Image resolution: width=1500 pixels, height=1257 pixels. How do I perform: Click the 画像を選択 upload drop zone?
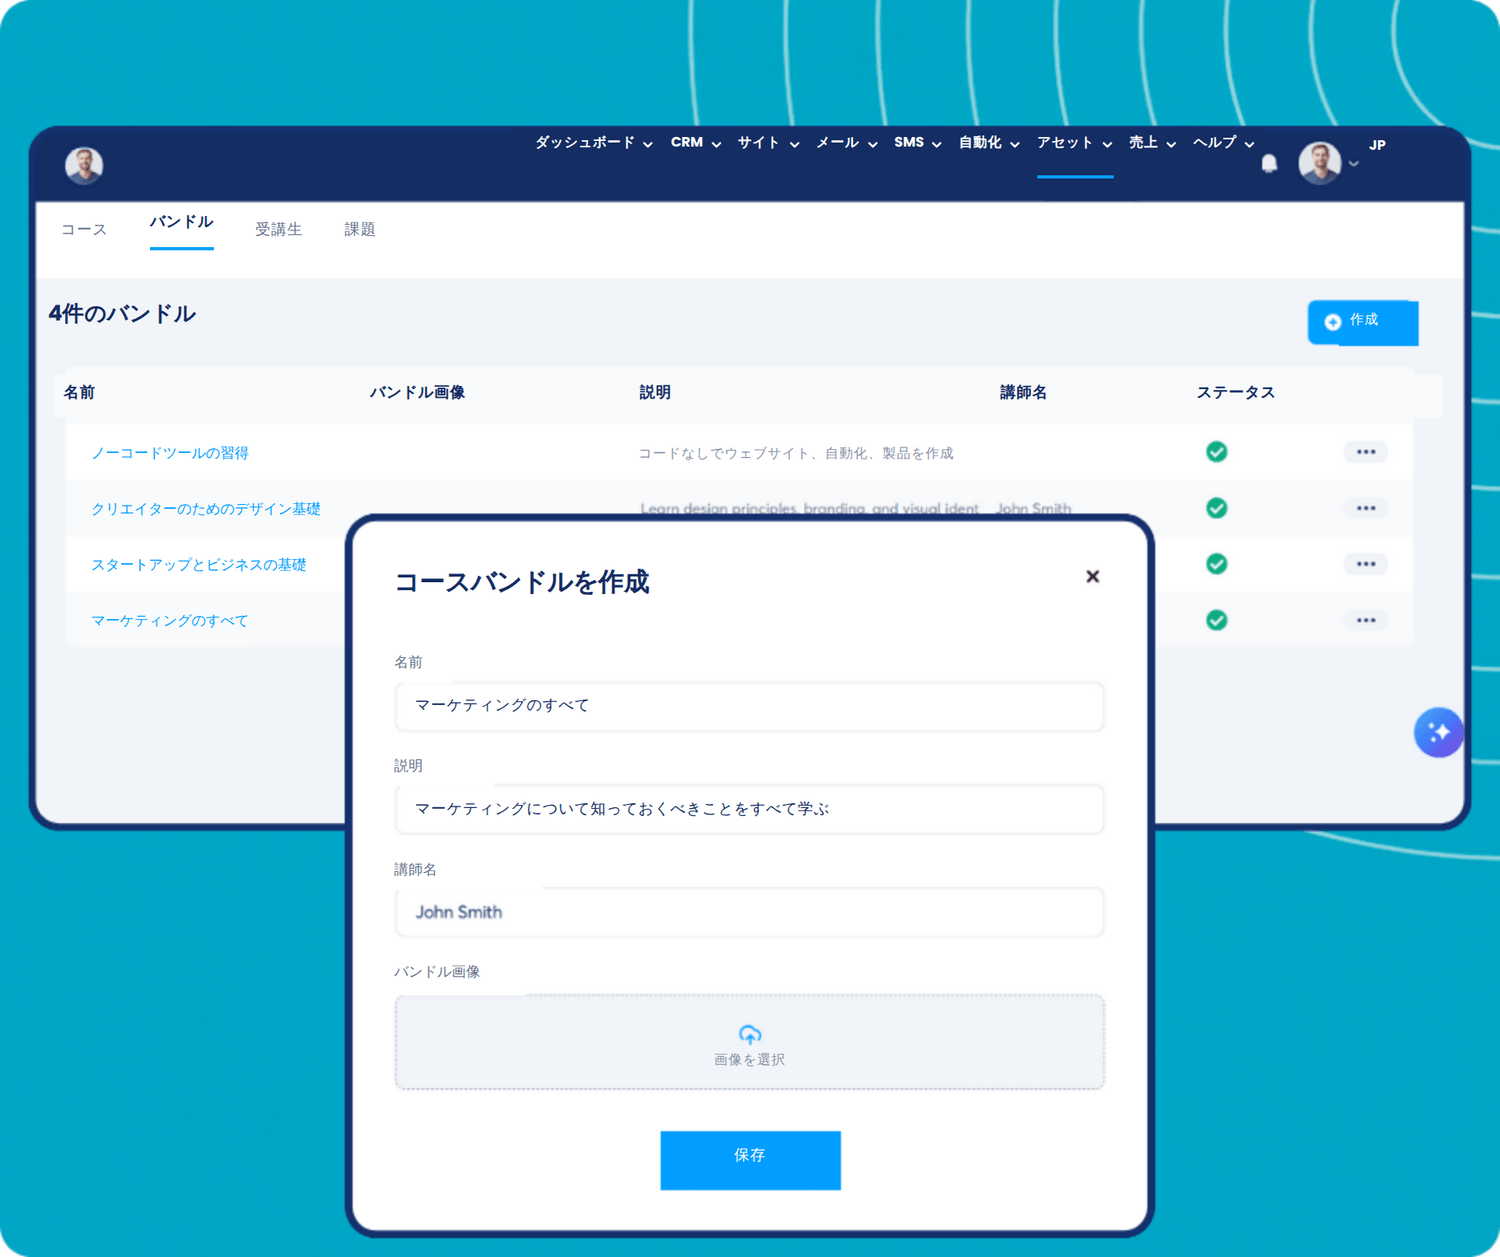(x=749, y=1042)
